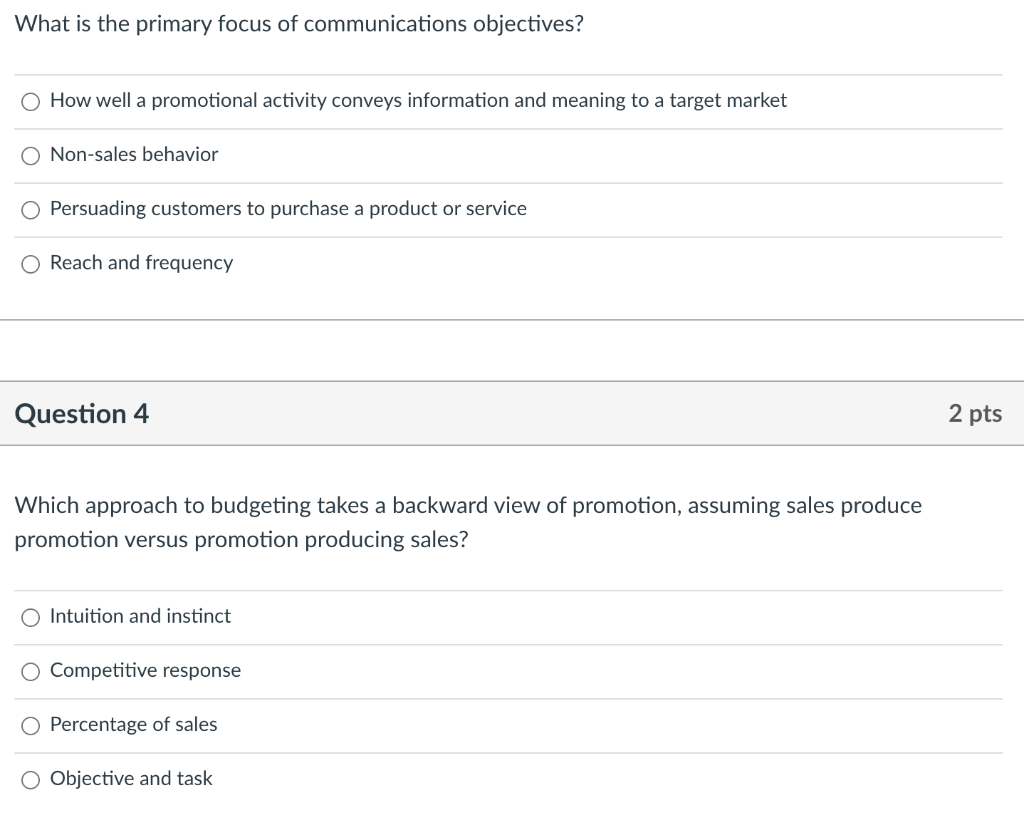Click the 'Objective and task' answer label text
The height and width of the screenshot is (835, 1024).
[131, 778]
